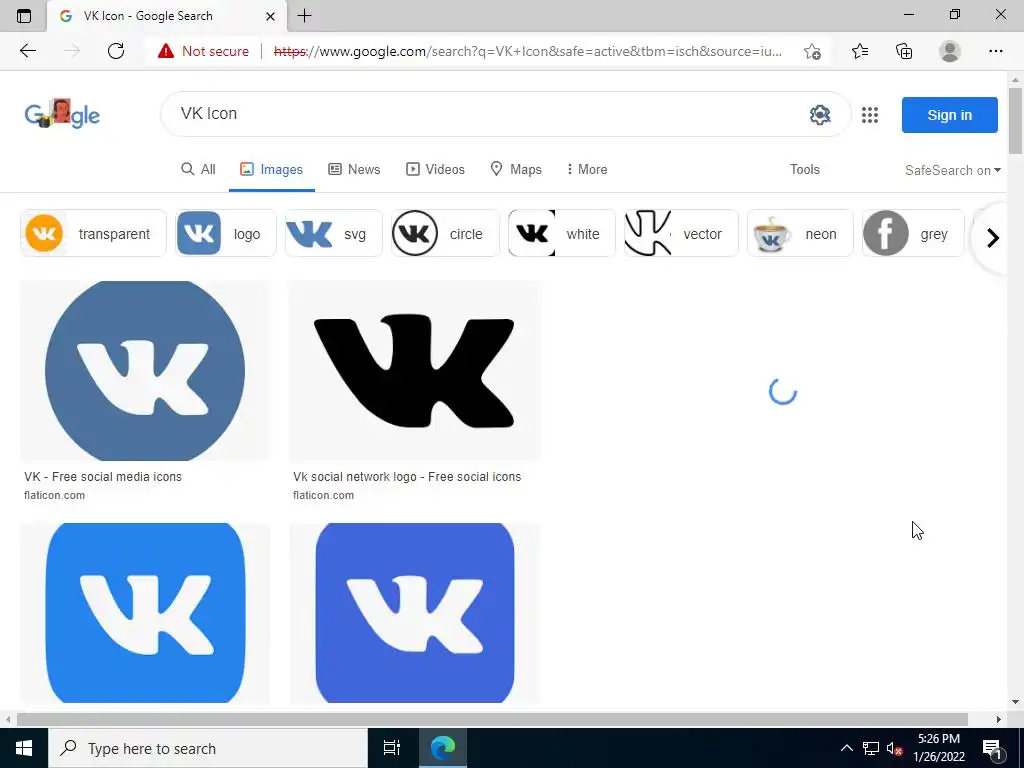Open the SafeSearch on dropdown

click(952, 170)
